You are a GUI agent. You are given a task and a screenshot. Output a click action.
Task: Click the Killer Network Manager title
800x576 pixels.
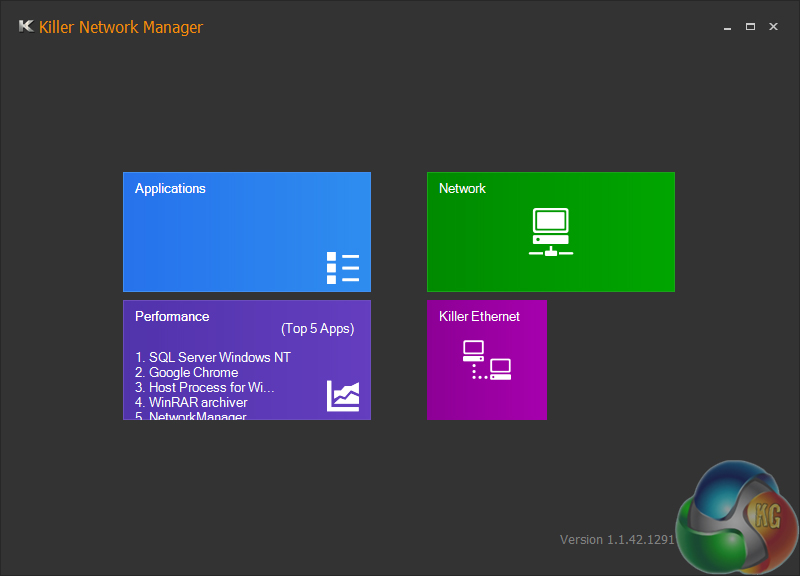121,27
